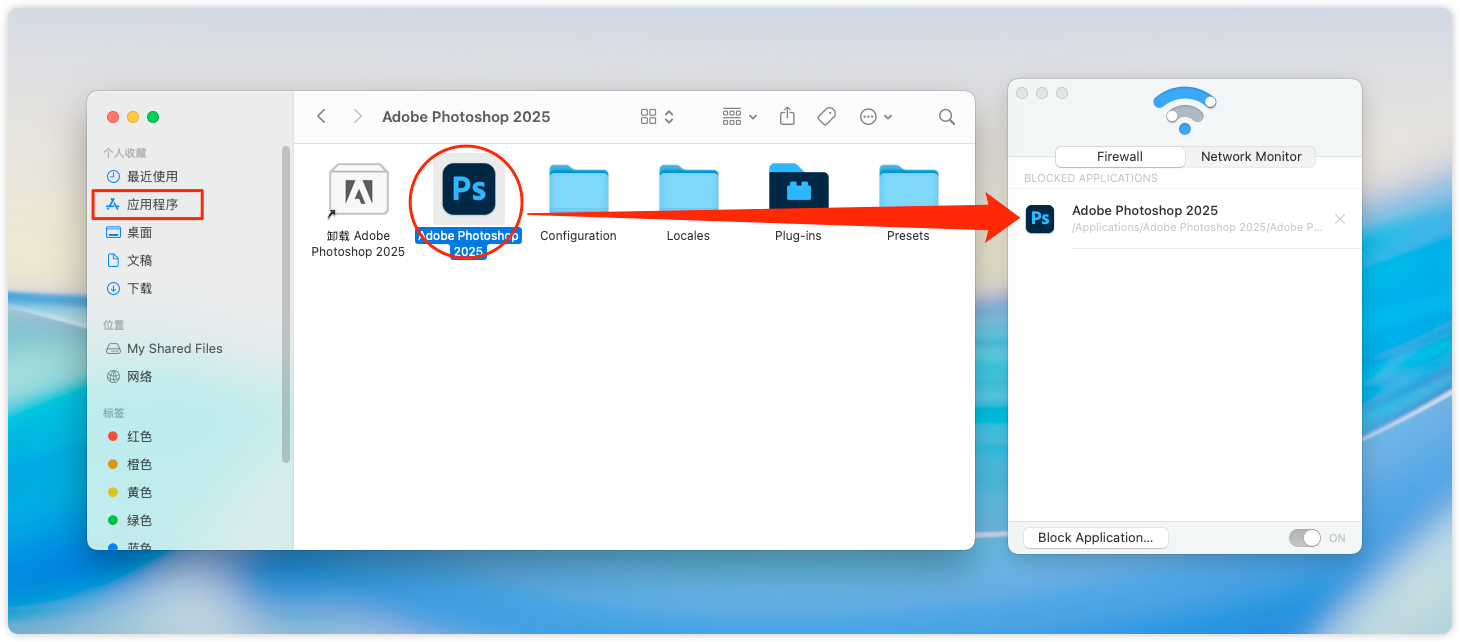Open the Configuration folder
Viewport: 1460px width, 642px height.
click(578, 189)
